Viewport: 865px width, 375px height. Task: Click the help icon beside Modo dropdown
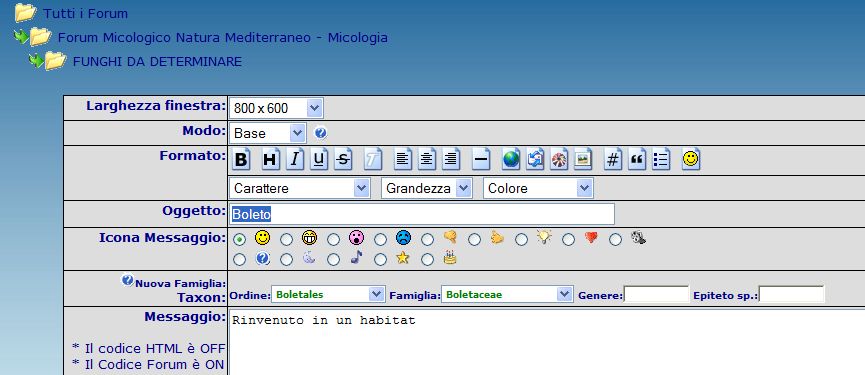(x=321, y=133)
